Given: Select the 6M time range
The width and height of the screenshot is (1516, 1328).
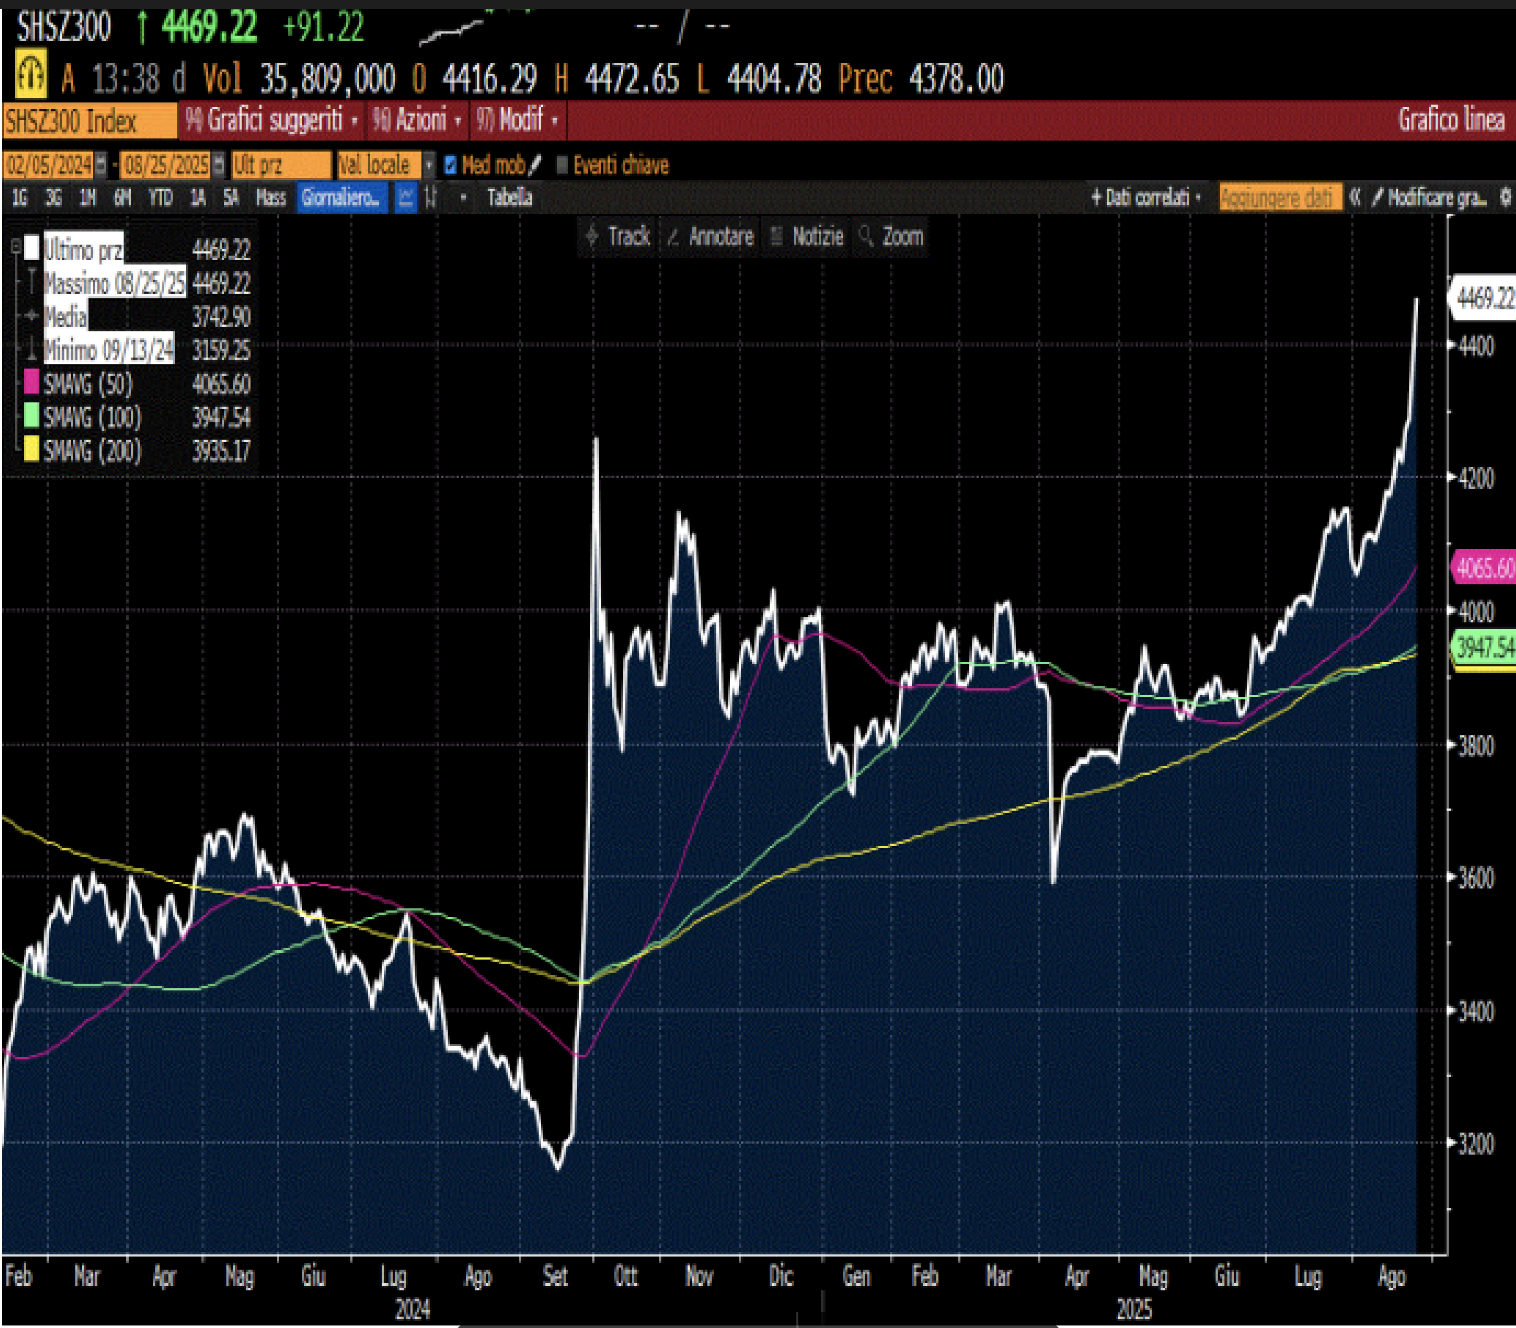Looking at the screenshot, I should pyautogui.click(x=122, y=198).
